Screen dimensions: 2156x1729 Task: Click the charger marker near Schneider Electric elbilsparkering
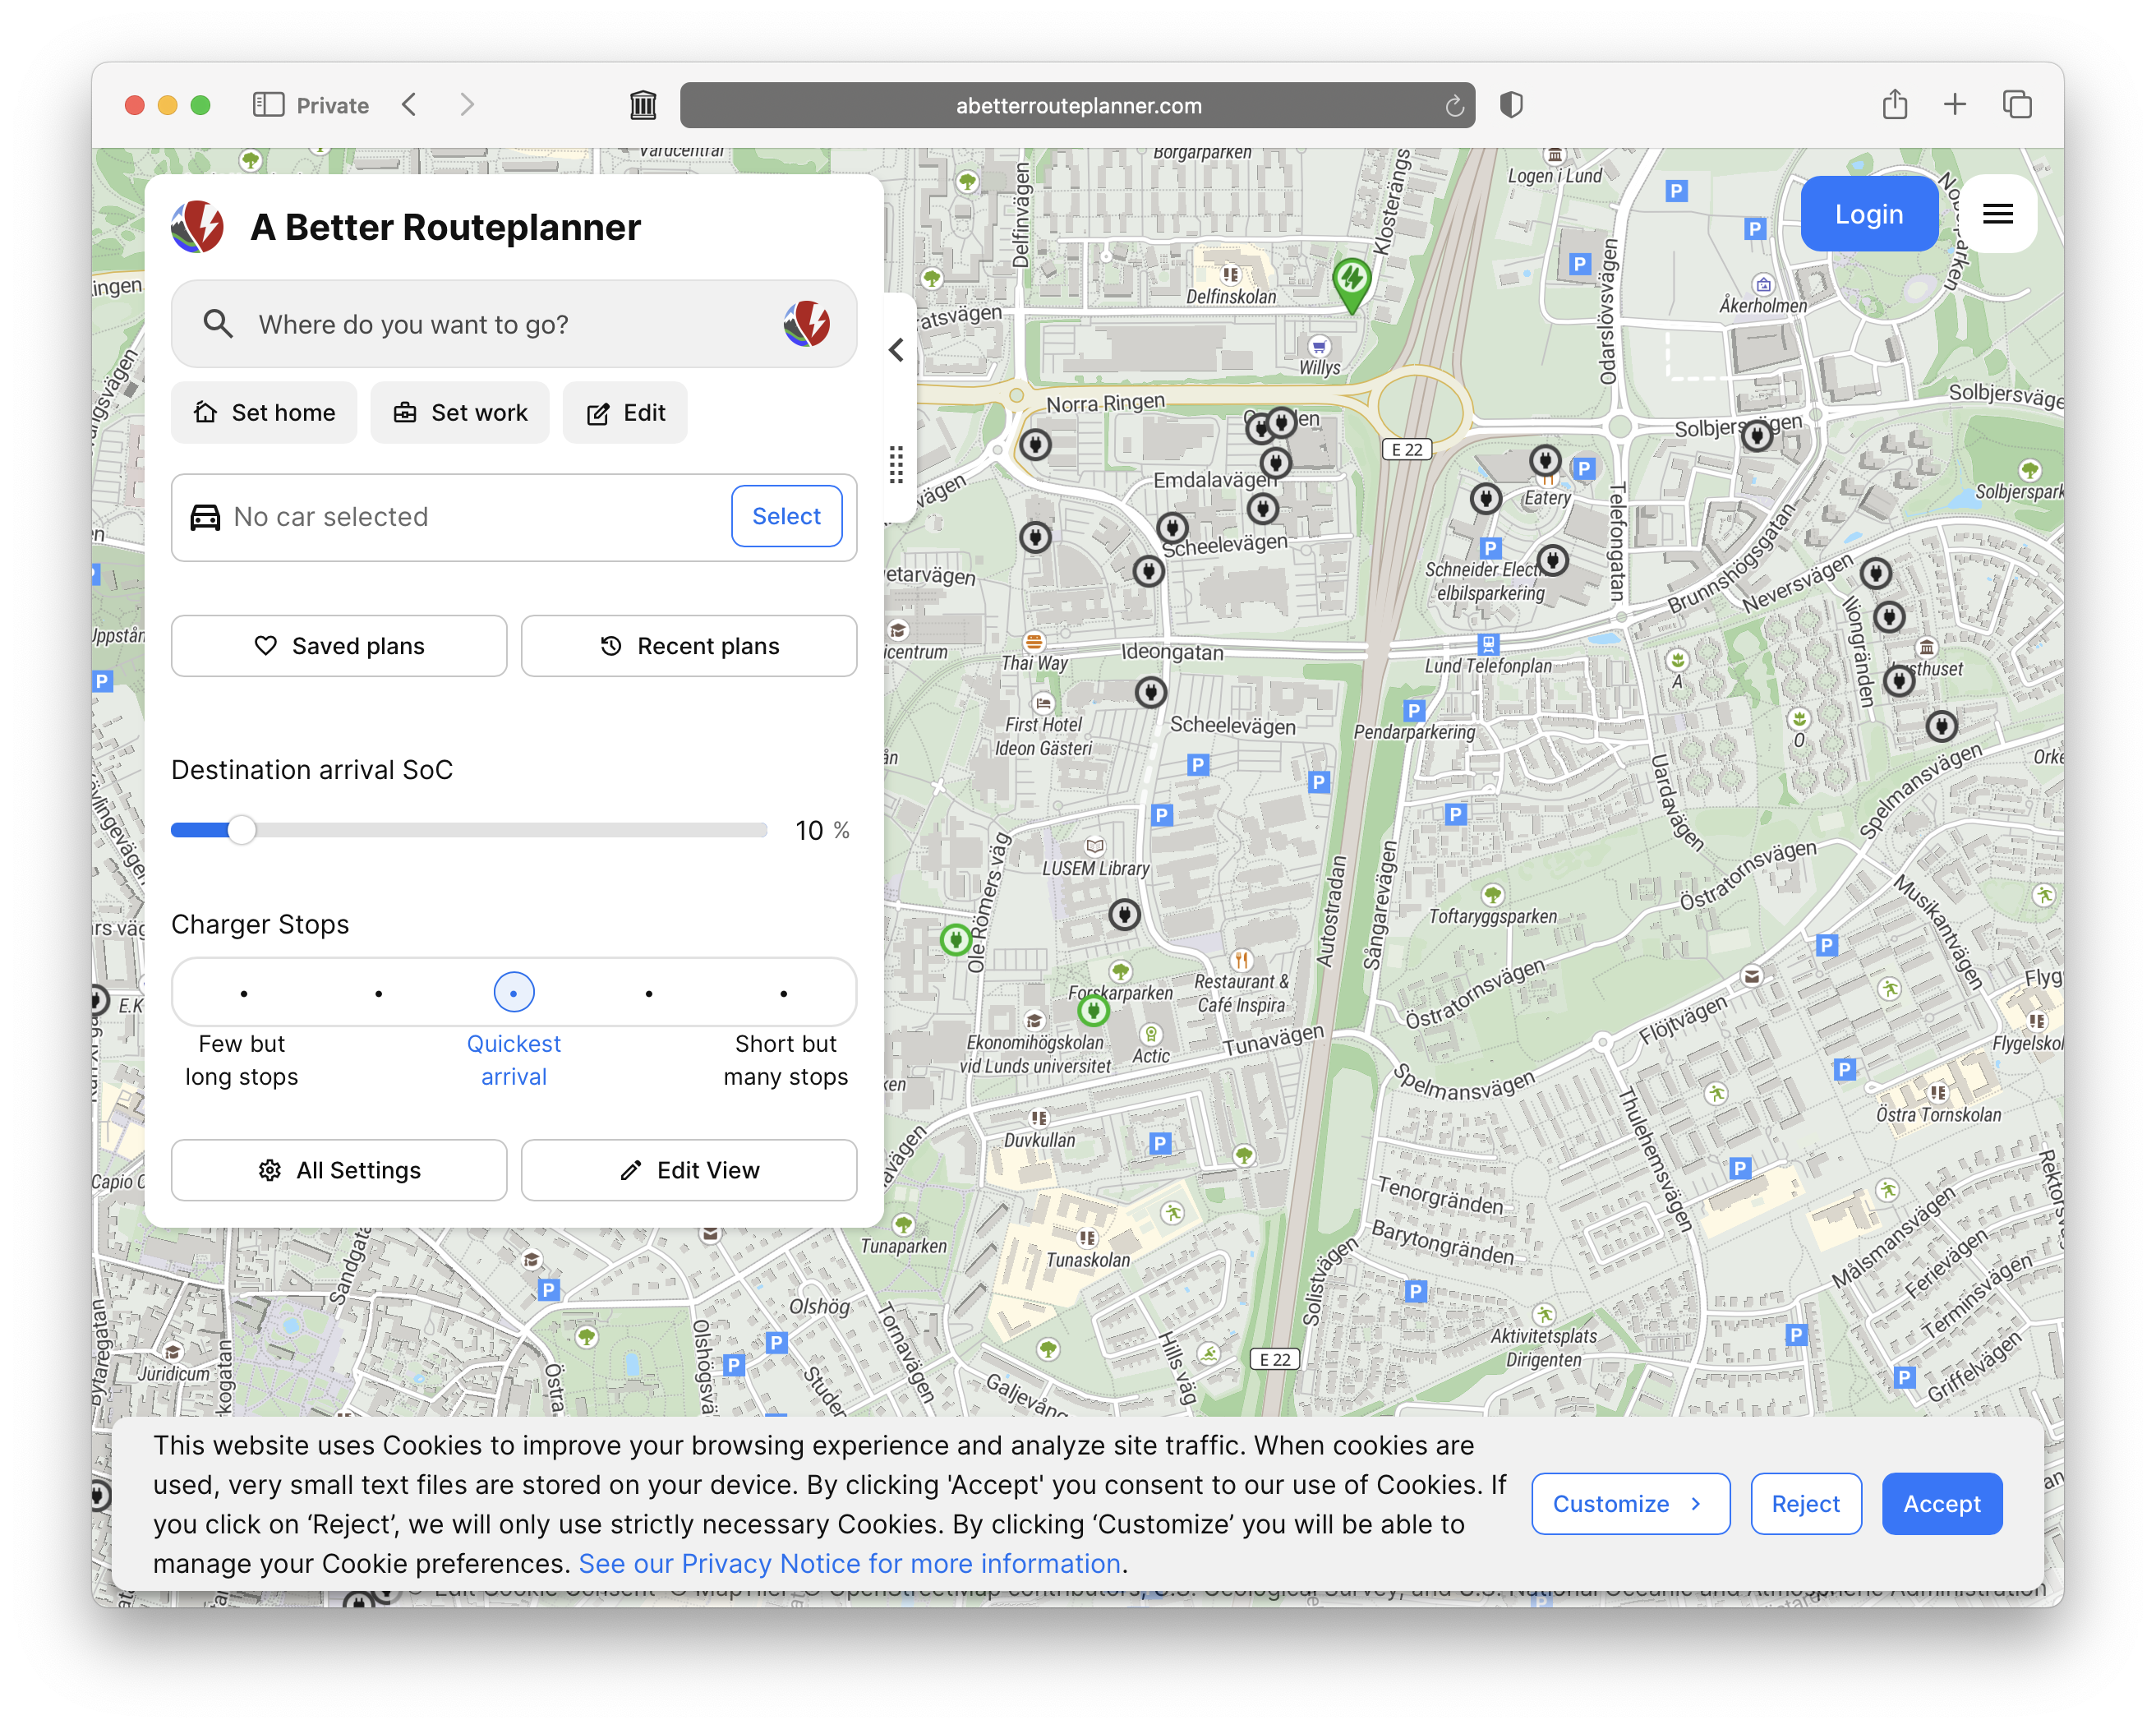coord(1552,560)
